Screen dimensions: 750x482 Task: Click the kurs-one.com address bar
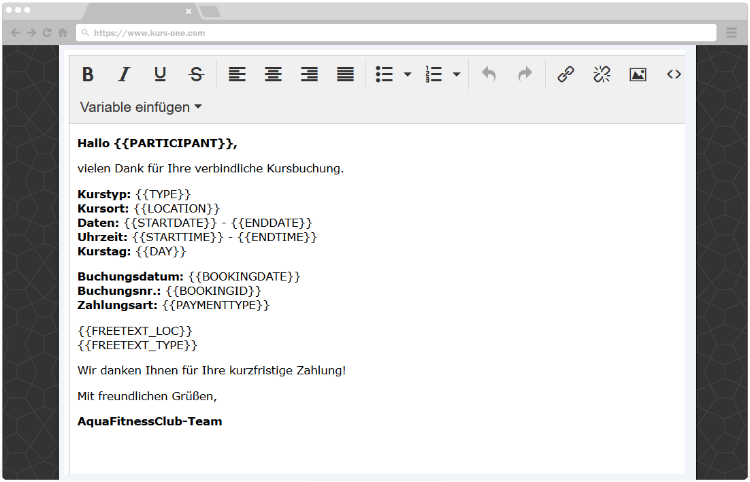click(x=396, y=33)
